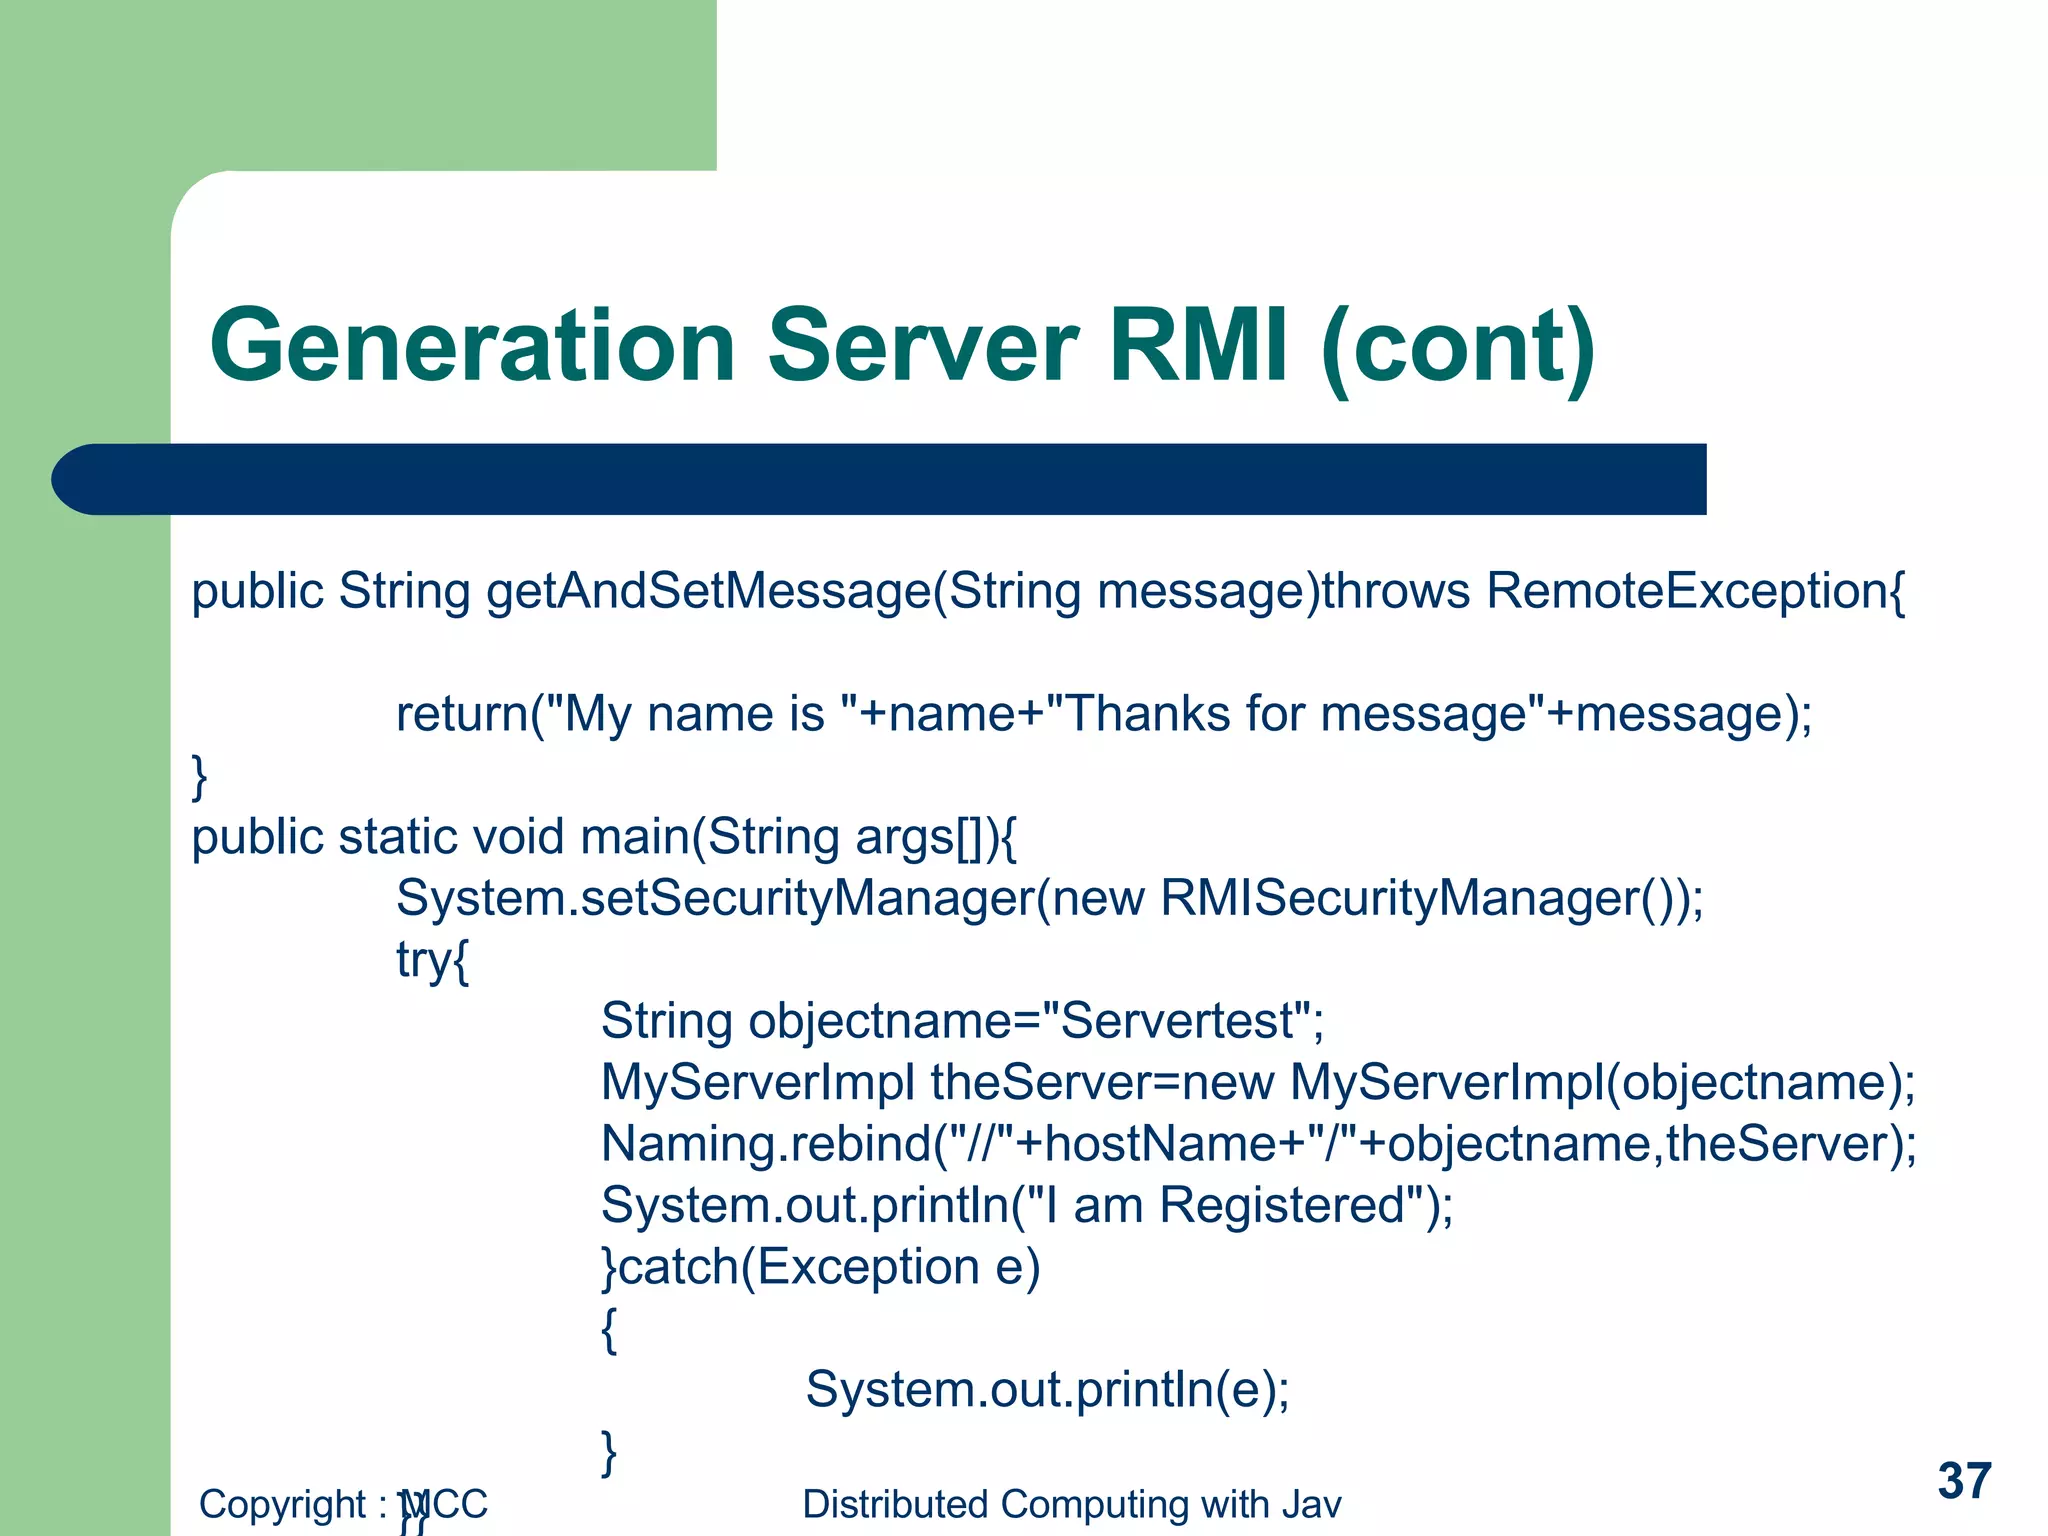Click the 'Copyright : MCC' footer text
Image resolution: width=2048 pixels, height=1536 pixels.
(x=342, y=1504)
